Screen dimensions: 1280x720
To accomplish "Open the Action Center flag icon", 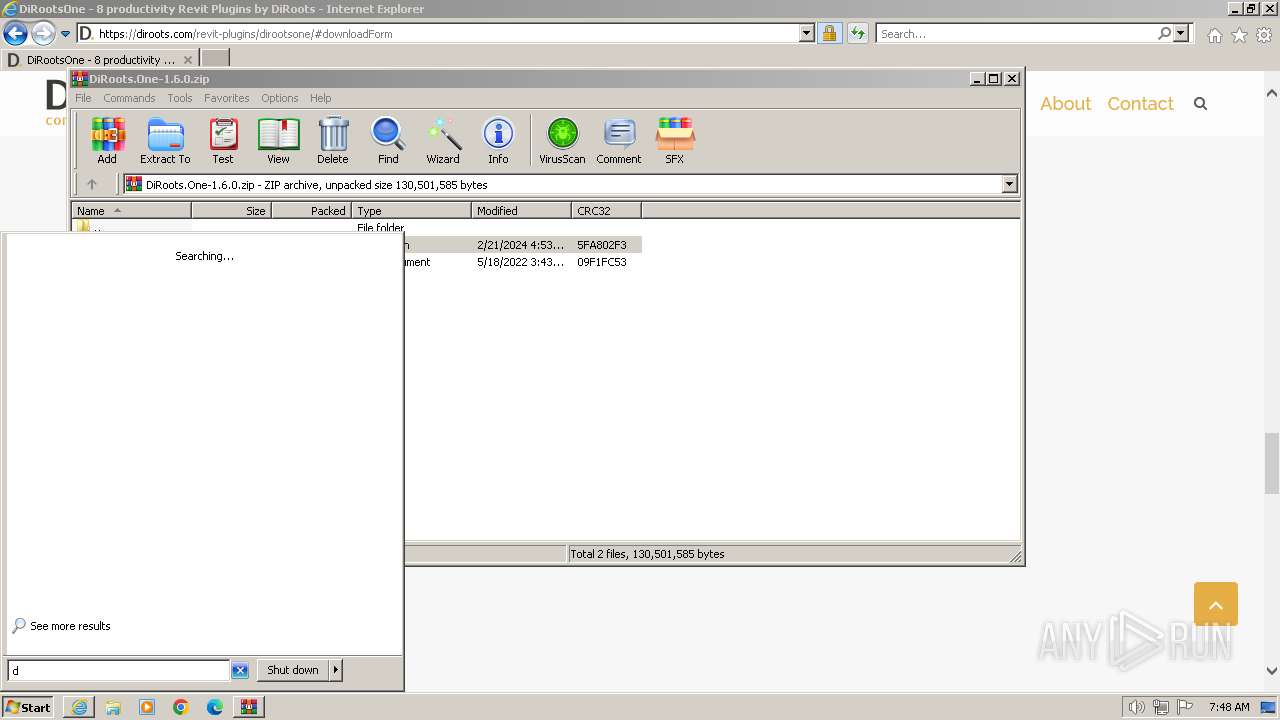I will [1185, 707].
